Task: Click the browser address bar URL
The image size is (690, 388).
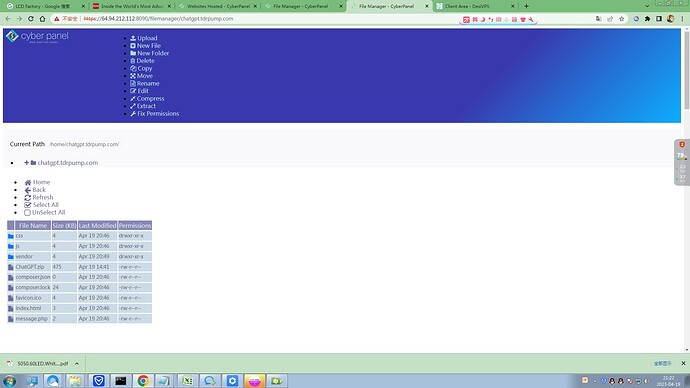Action: (158, 19)
